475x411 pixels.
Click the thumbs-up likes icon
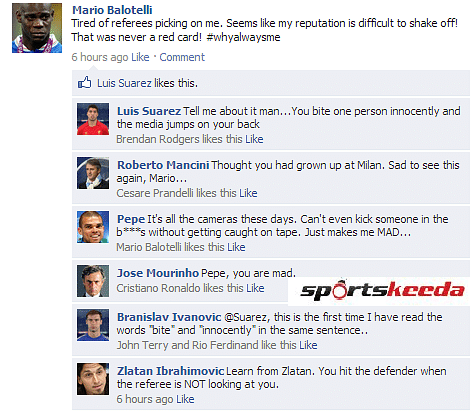[84, 82]
